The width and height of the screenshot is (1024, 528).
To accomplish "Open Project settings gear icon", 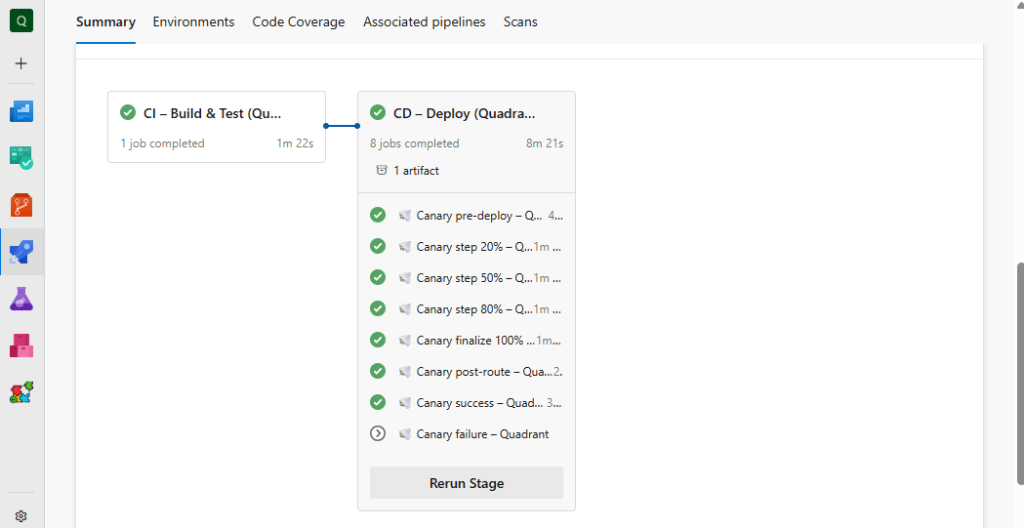I will 21,516.
